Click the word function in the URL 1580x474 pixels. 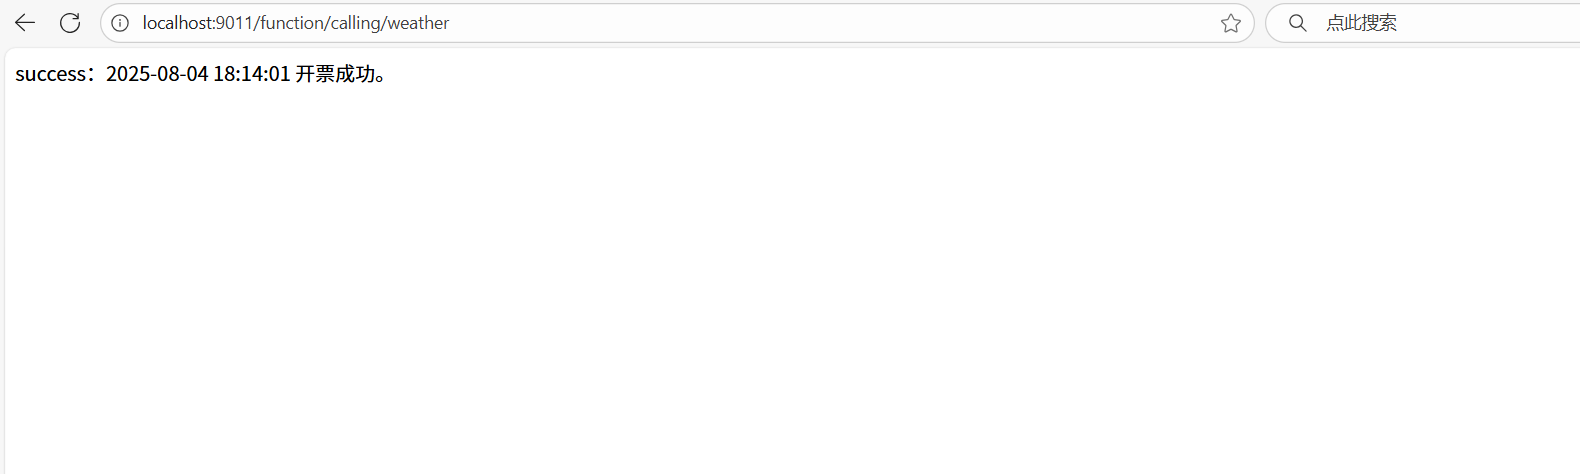[292, 23]
